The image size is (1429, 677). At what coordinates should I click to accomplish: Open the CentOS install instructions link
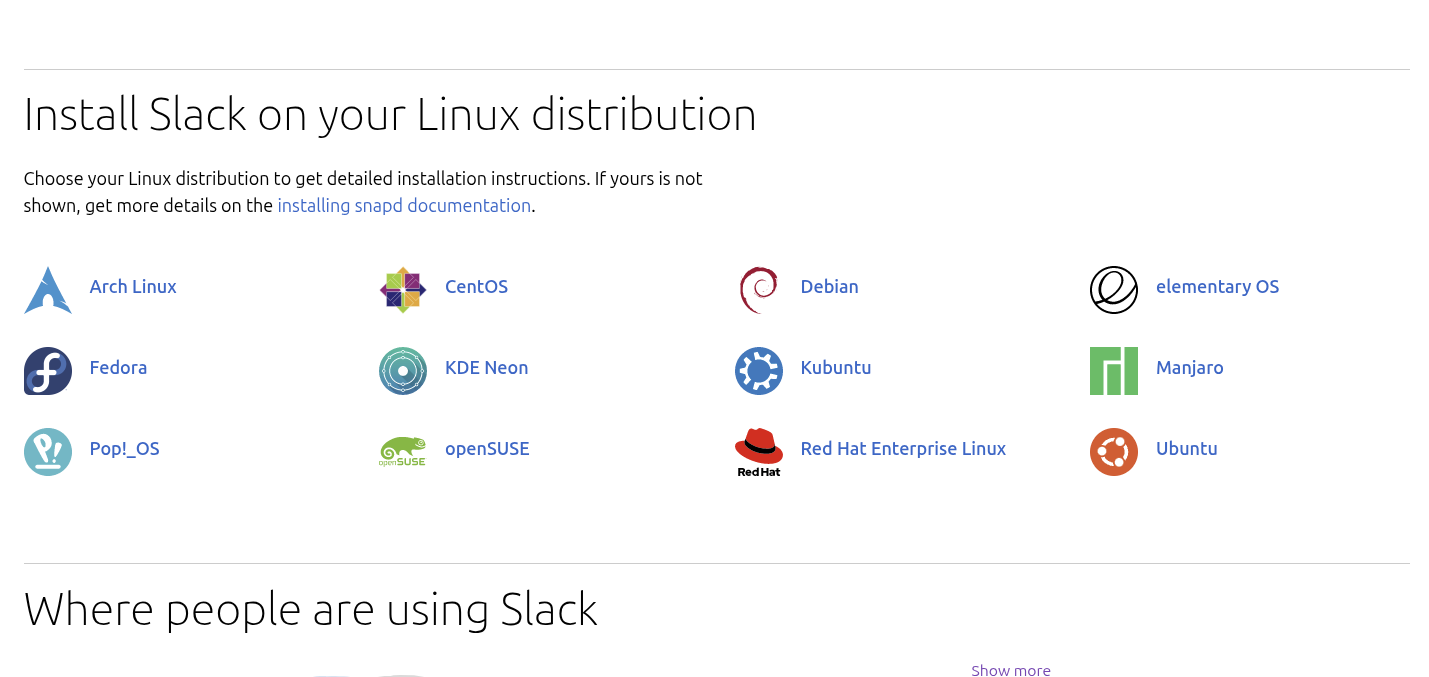point(476,287)
